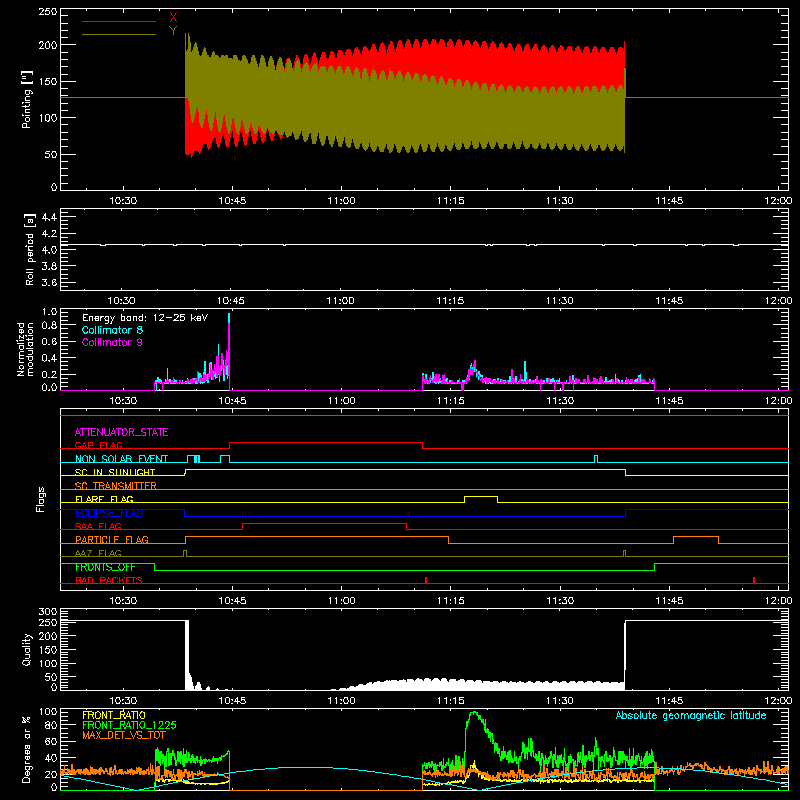Viewport: 800px width, 800px height.
Task: Click the 300 tick label on Quality axis
Action: coord(47,612)
